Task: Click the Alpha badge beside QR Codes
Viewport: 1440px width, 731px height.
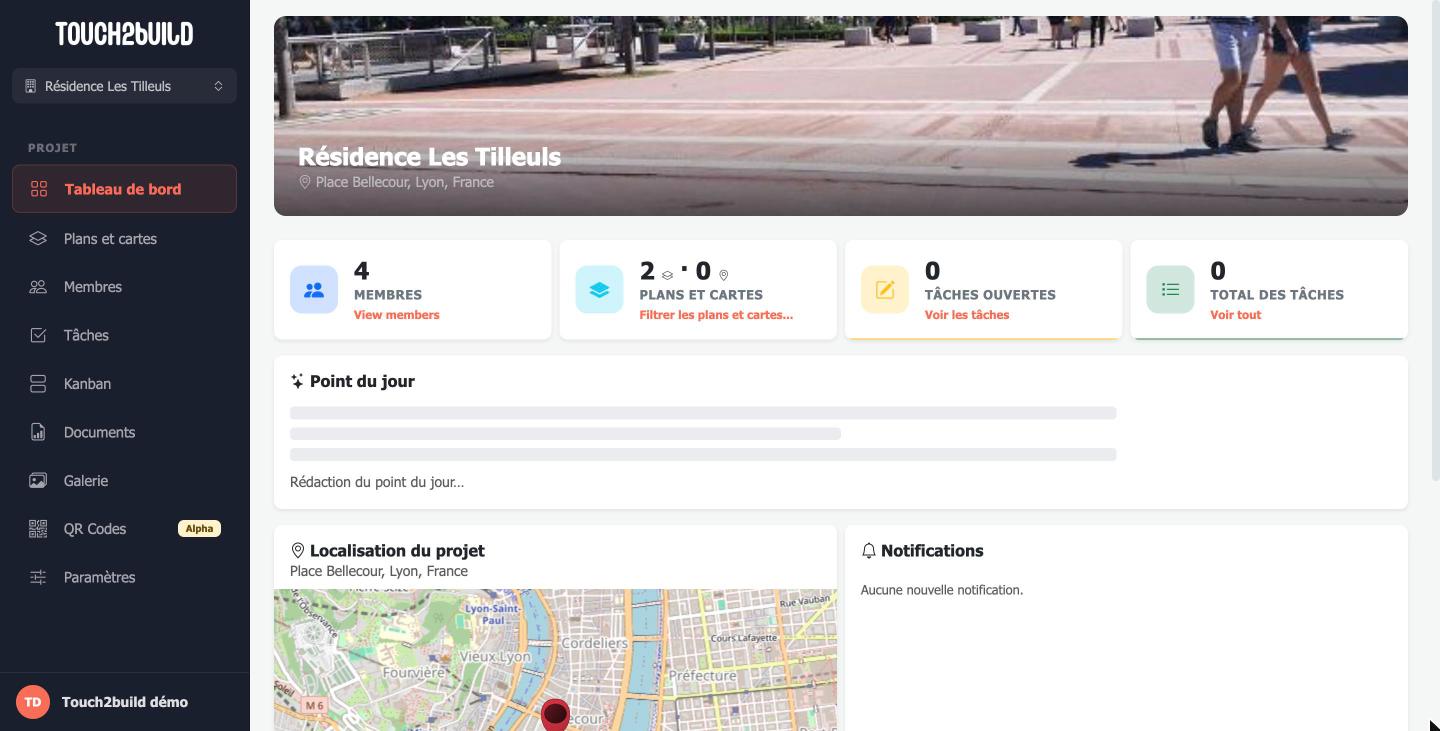Action: [x=199, y=529]
